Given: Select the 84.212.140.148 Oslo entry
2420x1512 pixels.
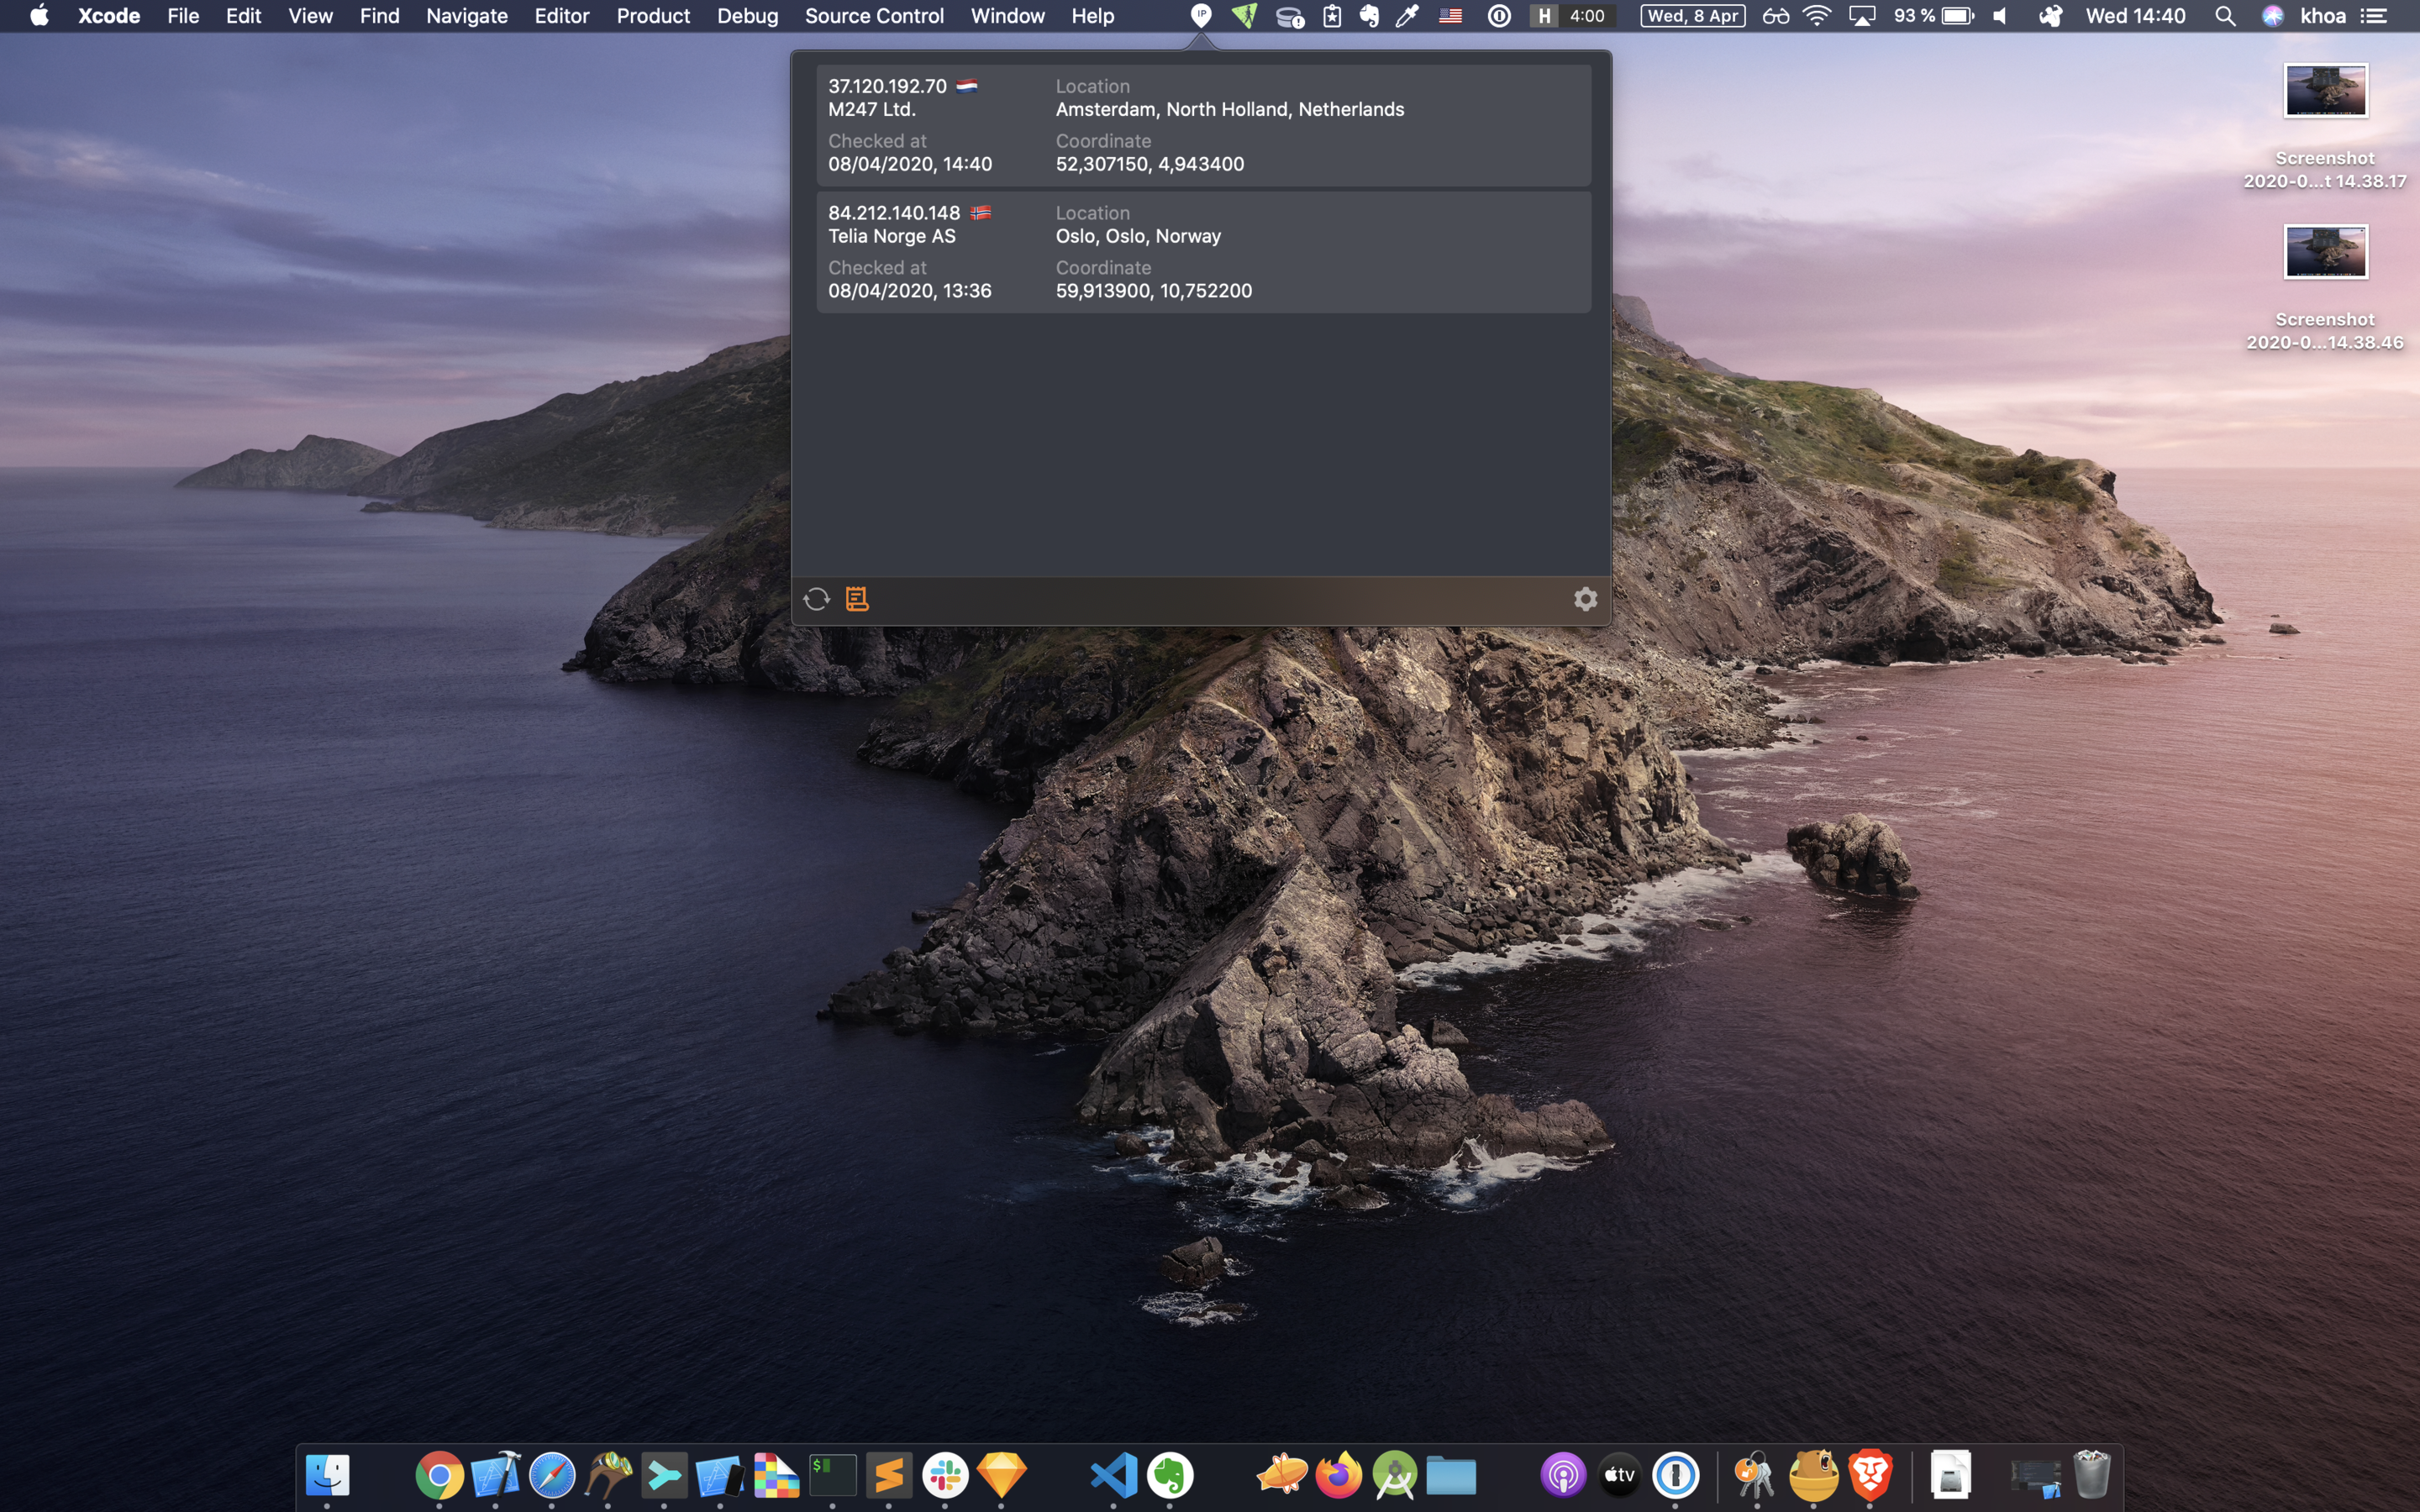Looking at the screenshot, I should [x=1202, y=252].
